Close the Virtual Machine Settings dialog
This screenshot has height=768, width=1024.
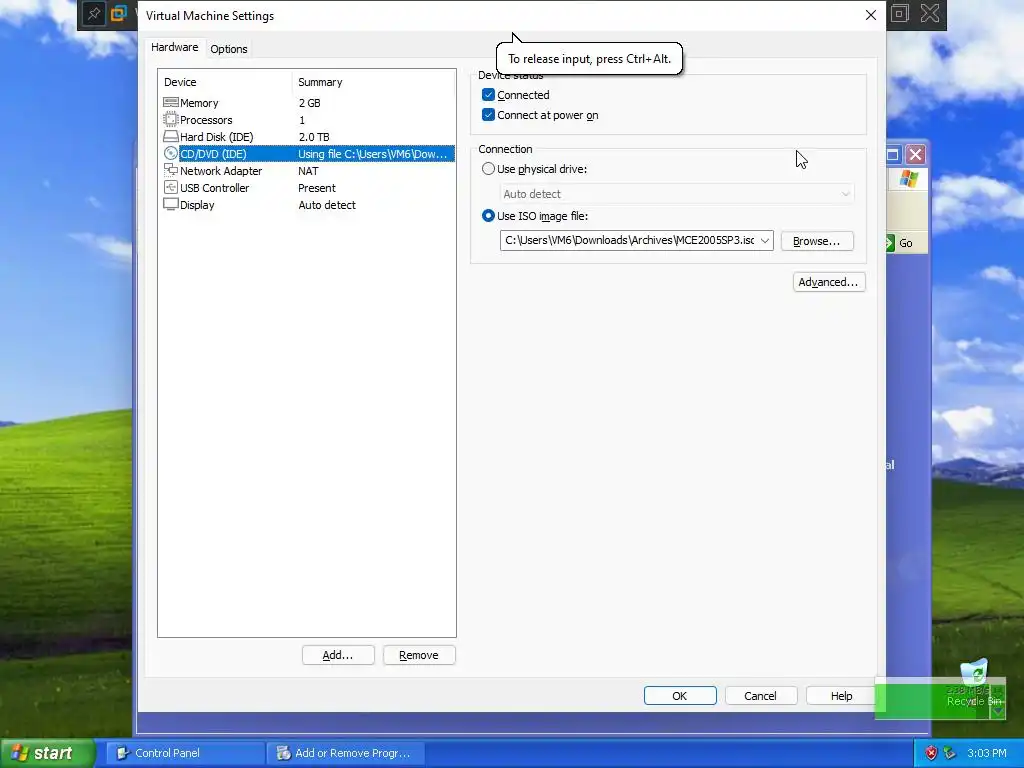pyautogui.click(x=871, y=15)
